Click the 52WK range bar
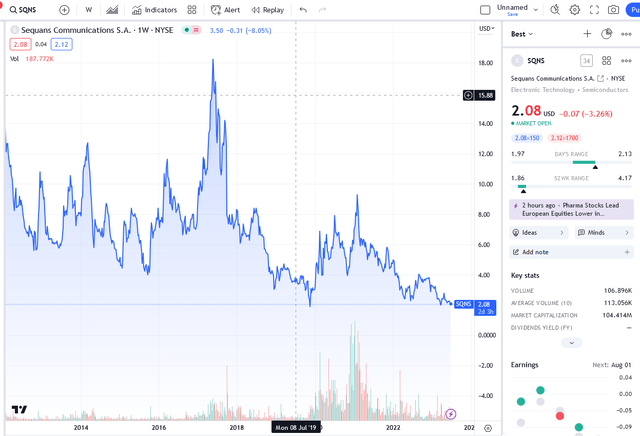This screenshot has width=640, height=436. (571, 187)
